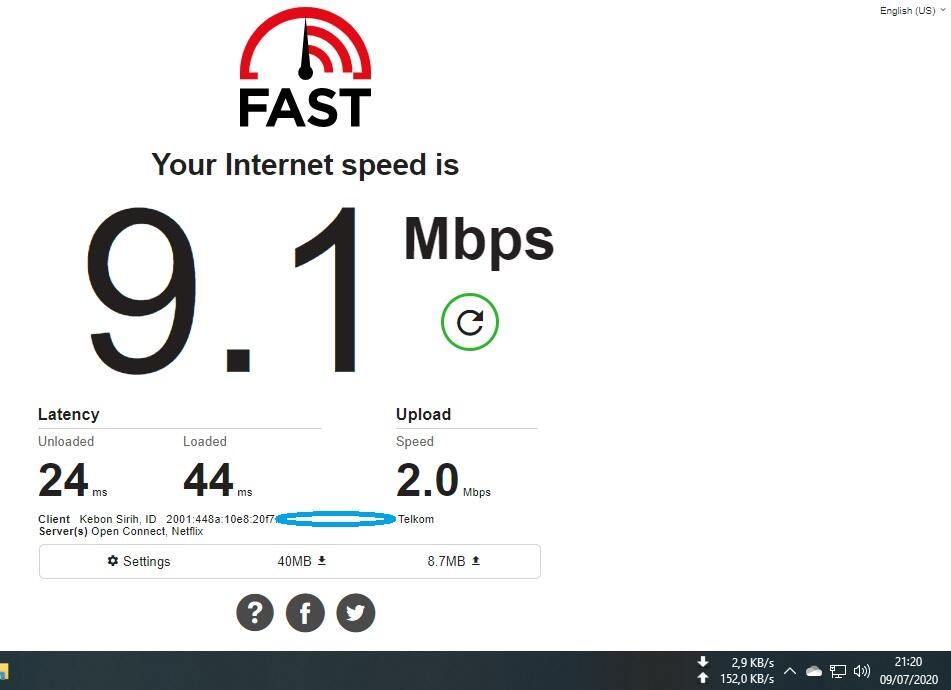Image resolution: width=951 pixels, height=690 pixels.
Task: Open the network tray icon
Action: (x=838, y=671)
